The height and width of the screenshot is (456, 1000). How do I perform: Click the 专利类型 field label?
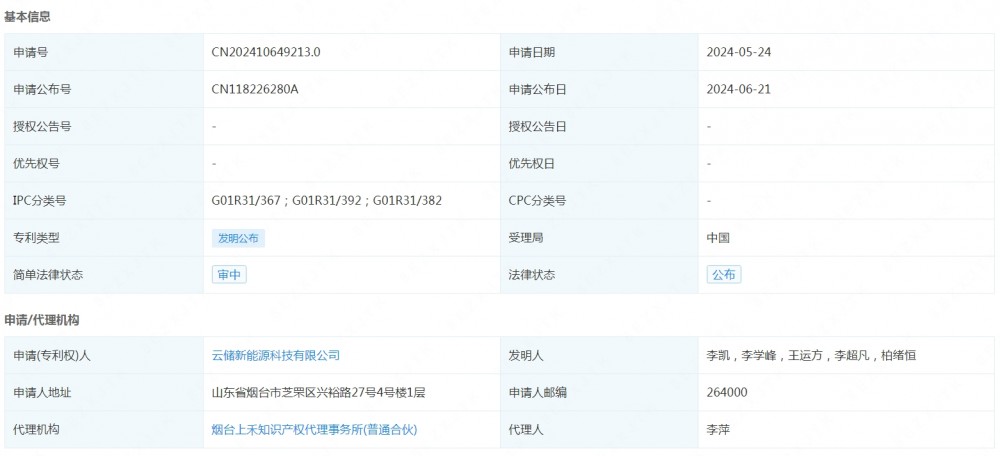coord(36,238)
